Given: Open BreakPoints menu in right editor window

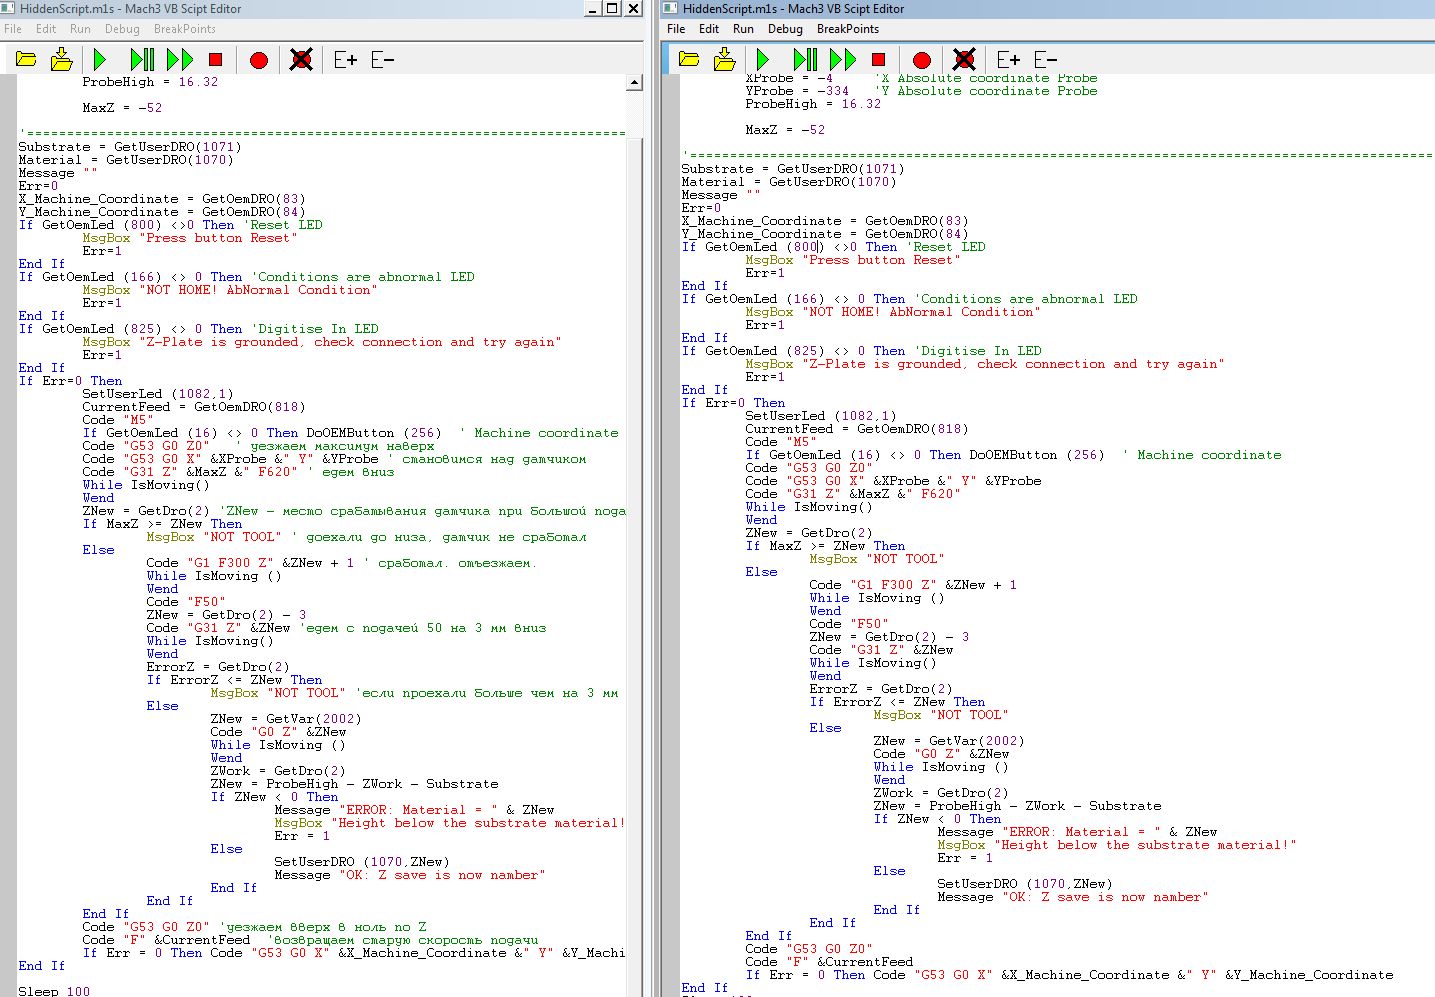Looking at the screenshot, I should point(848,29).
